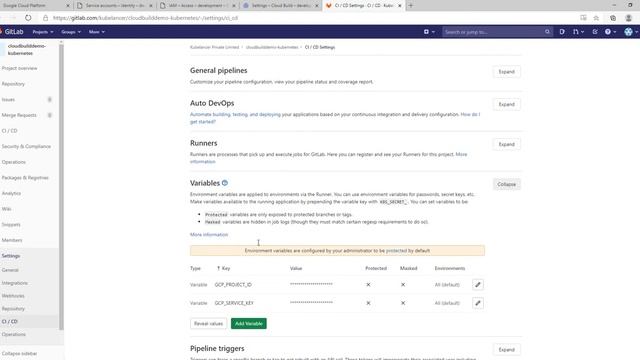The height and width of the screenshot is (360, 640).
Task: Switch to IAM access browser tab
Action: pos(197,6)
